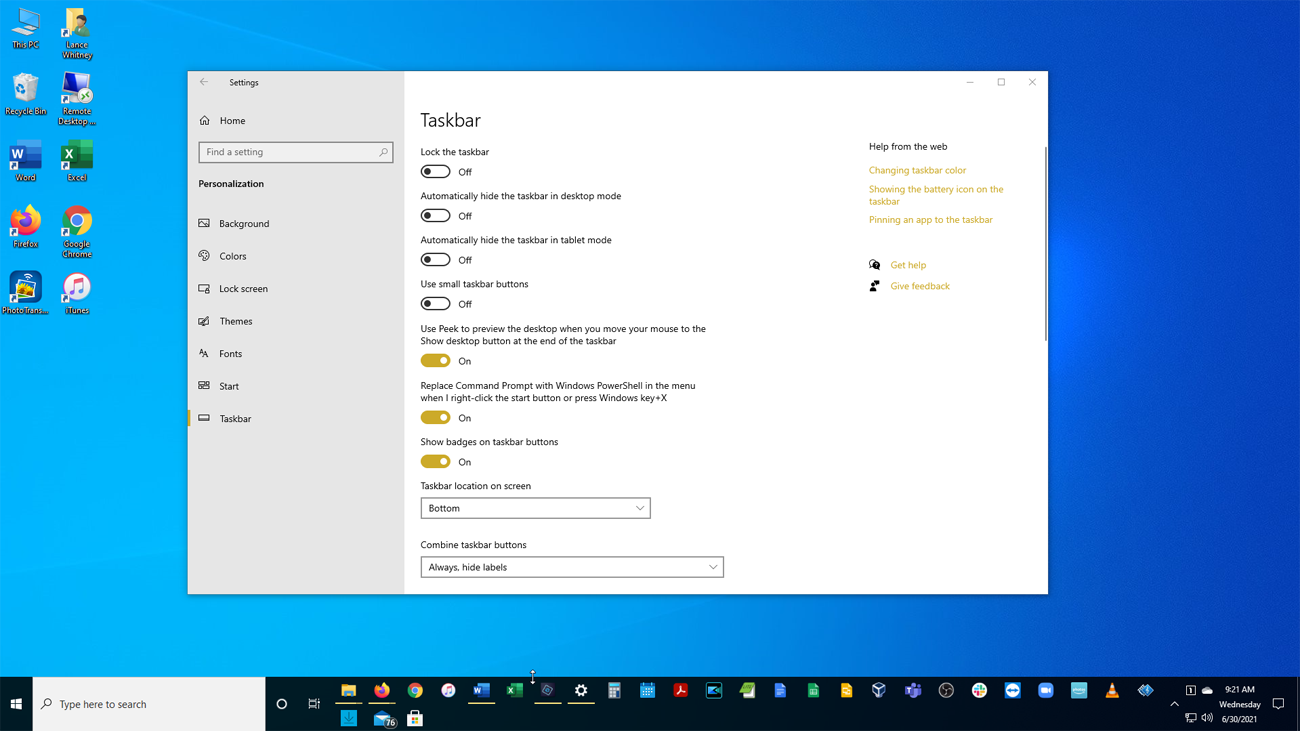Open OBS Studio taskbar icon
This screenshot has width=1300, height=731.
point(946,690)
